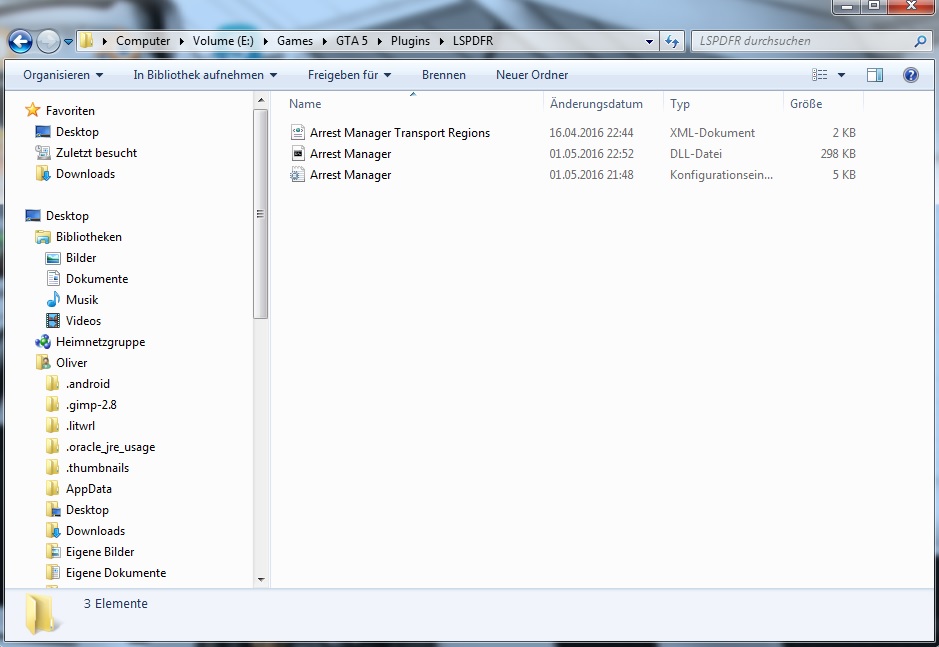This screenshot has height=647, width=939.
Task: Open the AppData folder
Action: [x=89, y=489]
